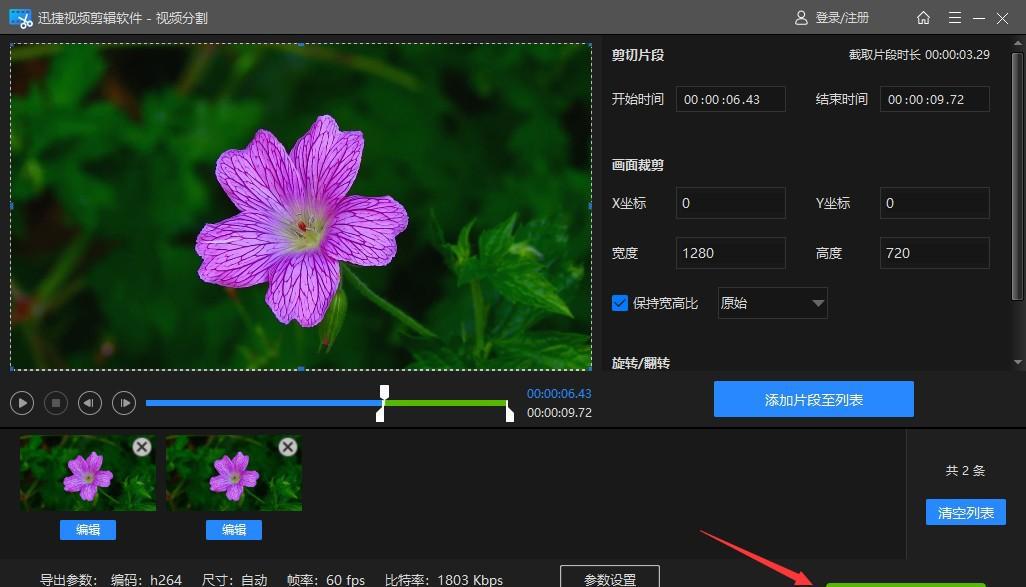The image size is (1026, 587).
Task: Click the 共 2 条 count text
Action: tap(965, 471)
